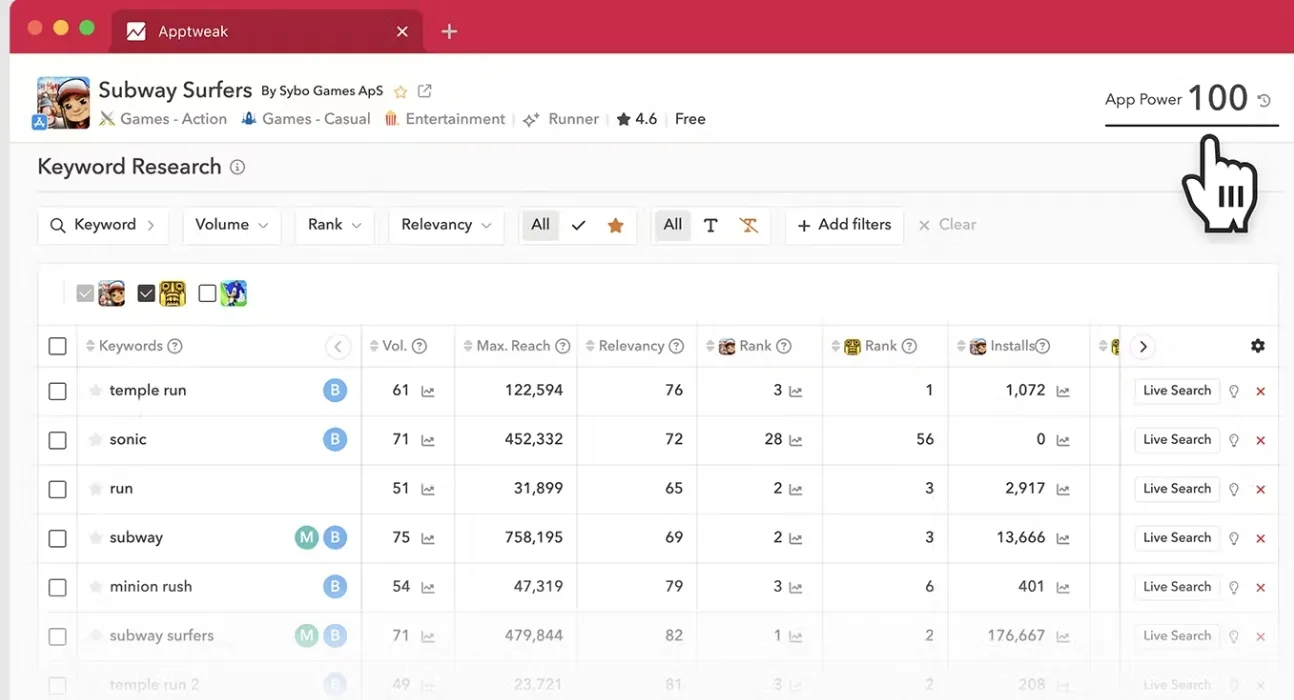
Task: Open the volume trend chart for temple run
Action: tap(428, 391)
